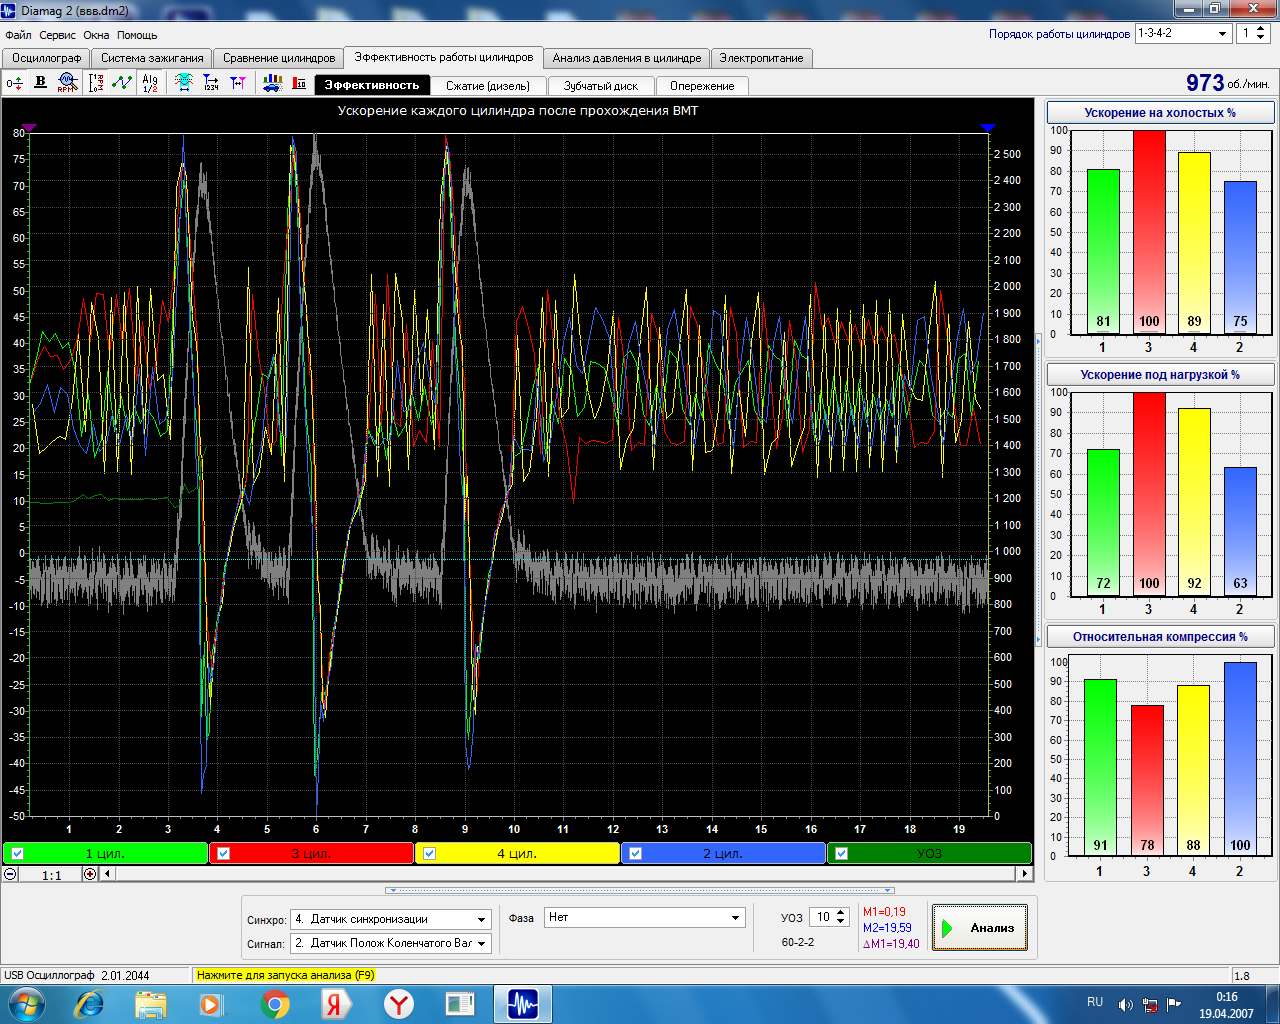
Task: Click the purple left marker triangle
Action: coord(29,128)
